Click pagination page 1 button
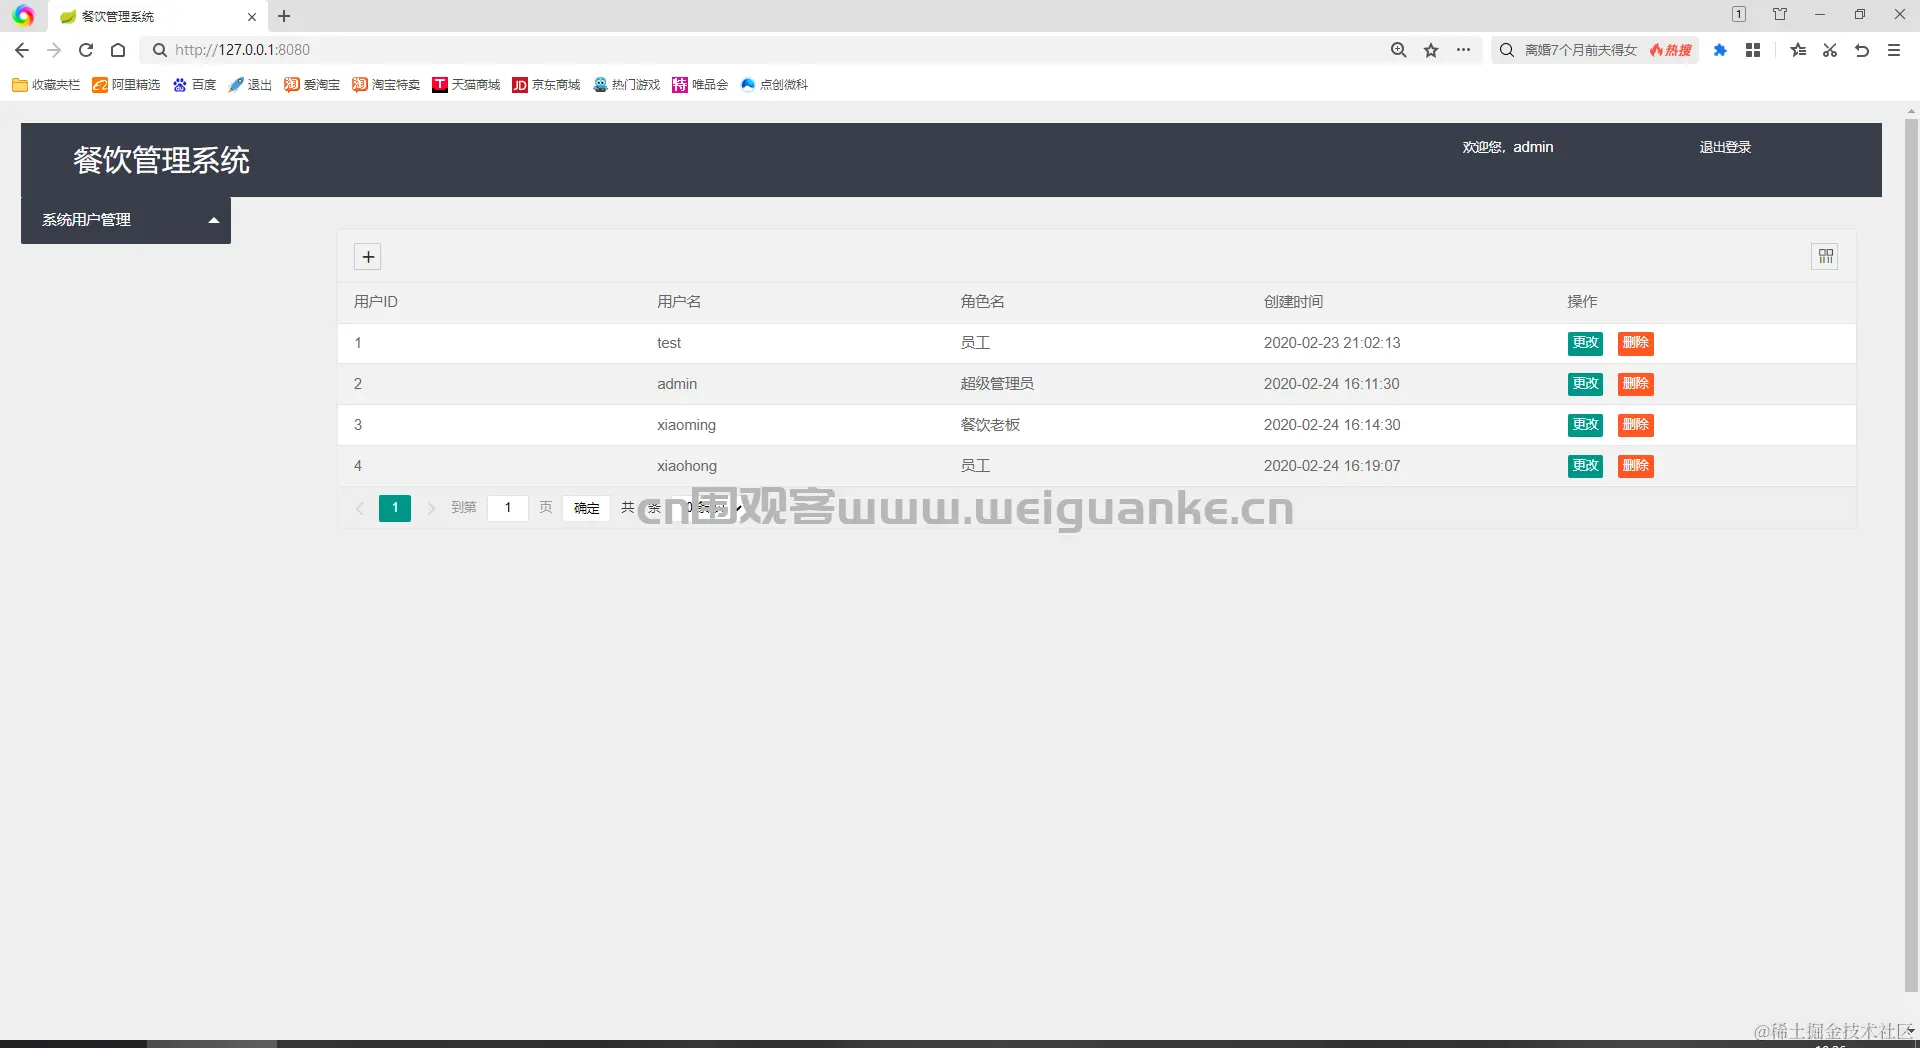1920x1048 pixels. click(395, 508)
